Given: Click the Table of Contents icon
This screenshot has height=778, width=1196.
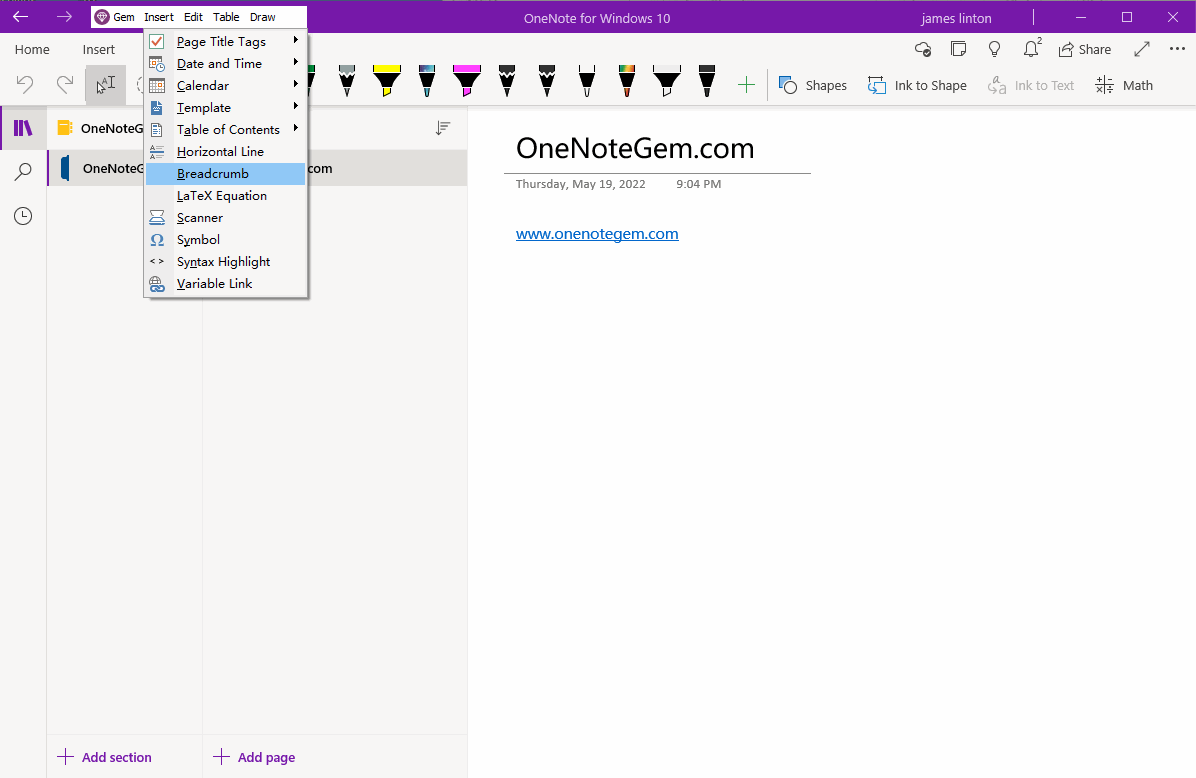Looking at the screenshot, I should point(157,130).
